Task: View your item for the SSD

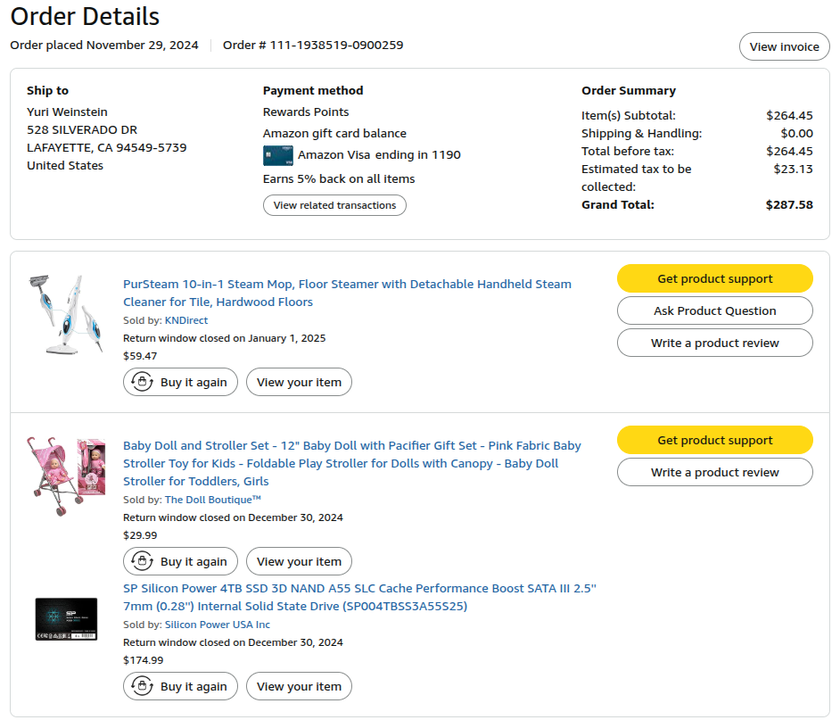Action: (299, 687)
